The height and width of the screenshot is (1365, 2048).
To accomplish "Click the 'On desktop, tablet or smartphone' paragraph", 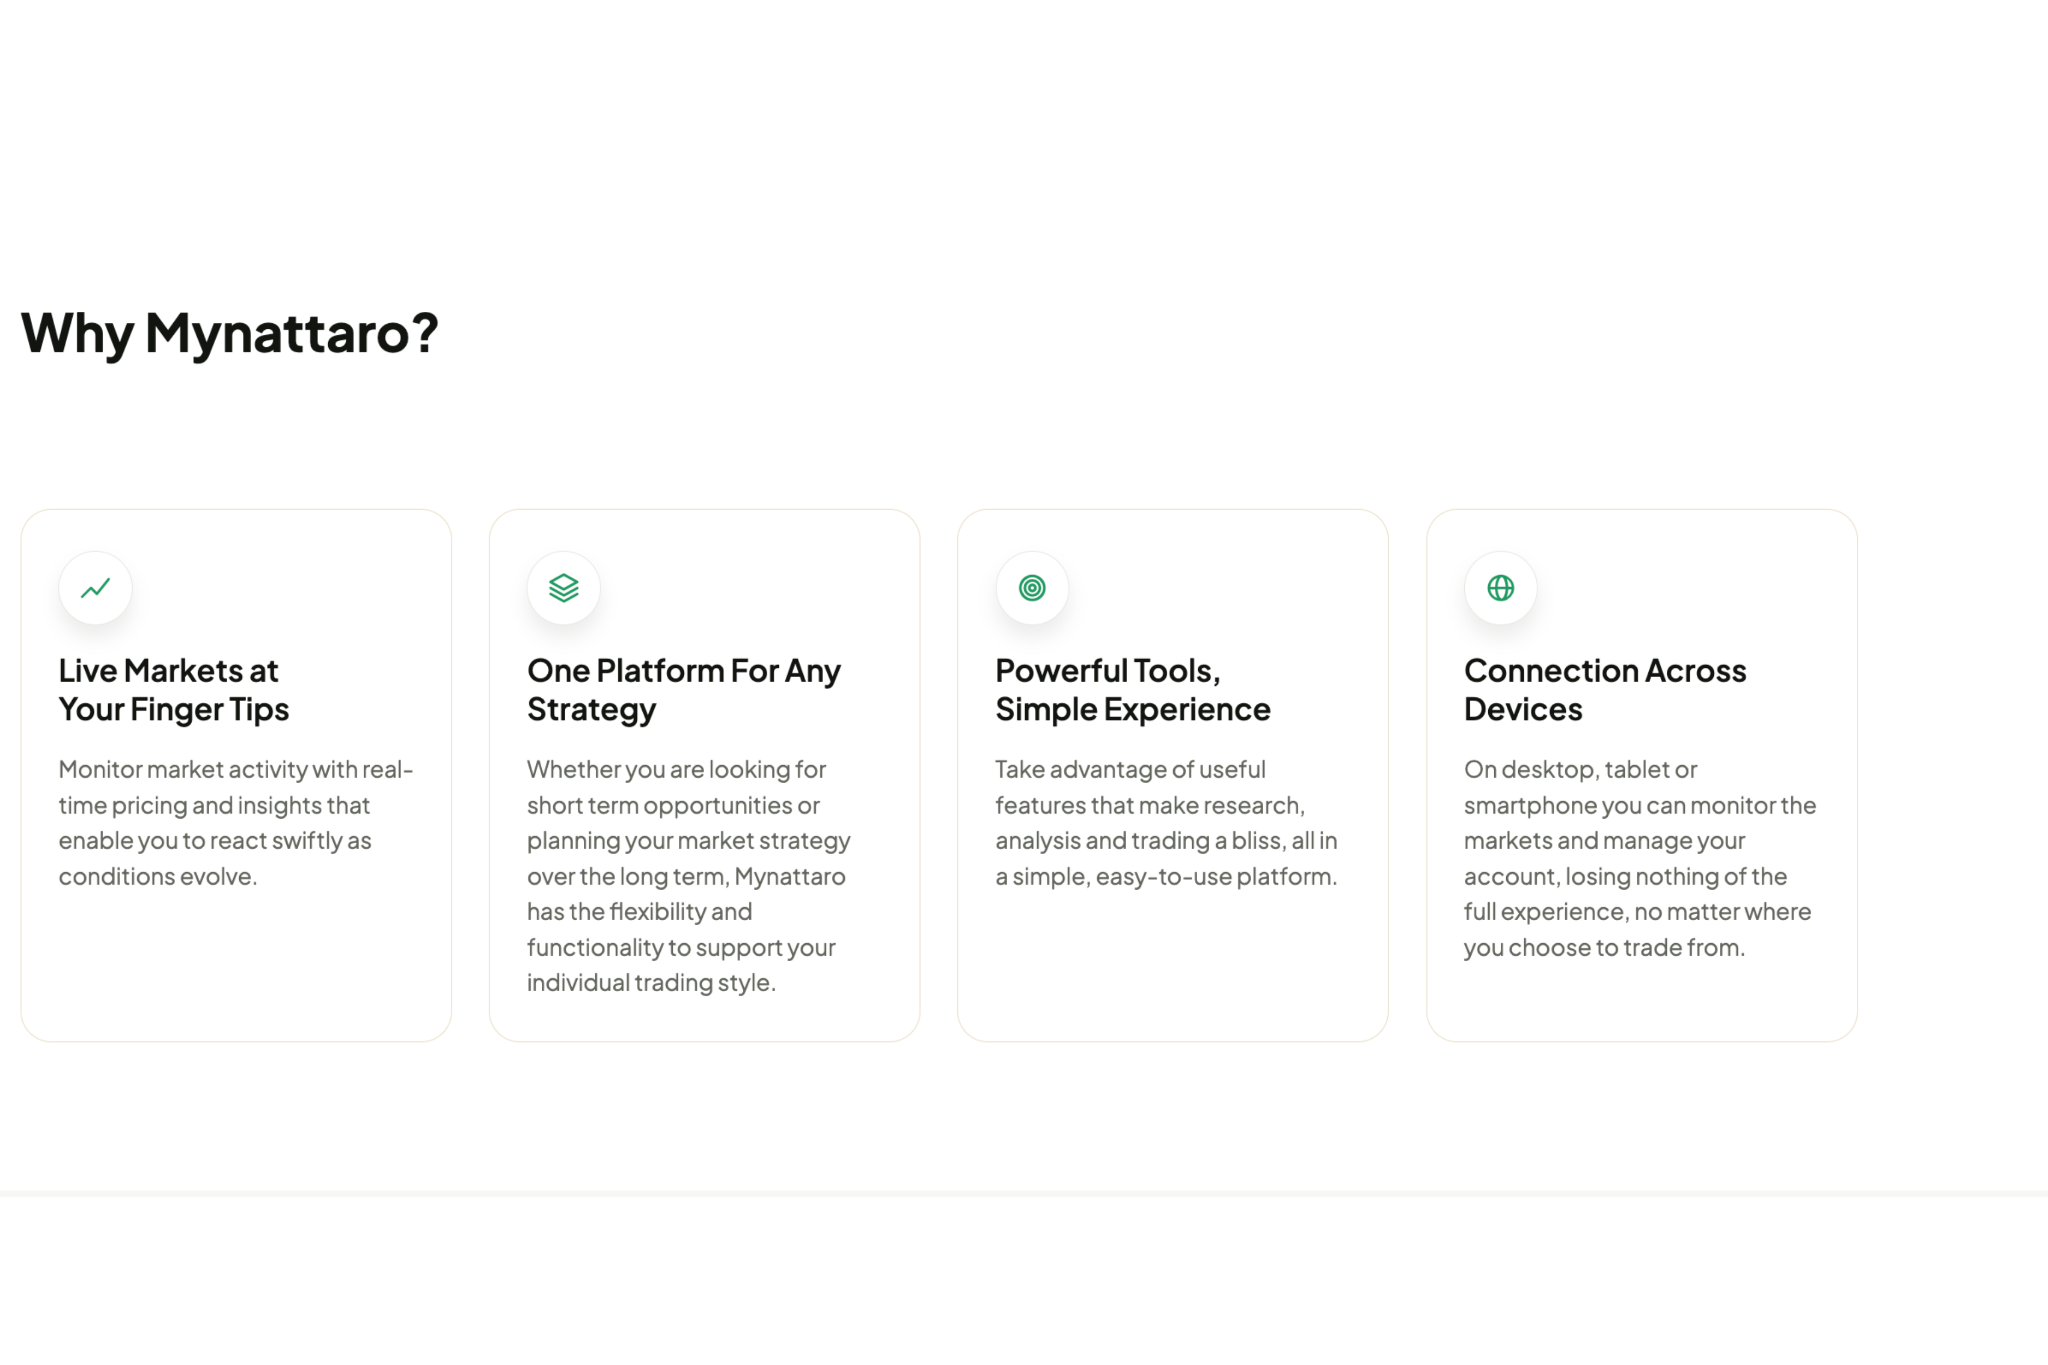I will click(x=1640, y=858).
